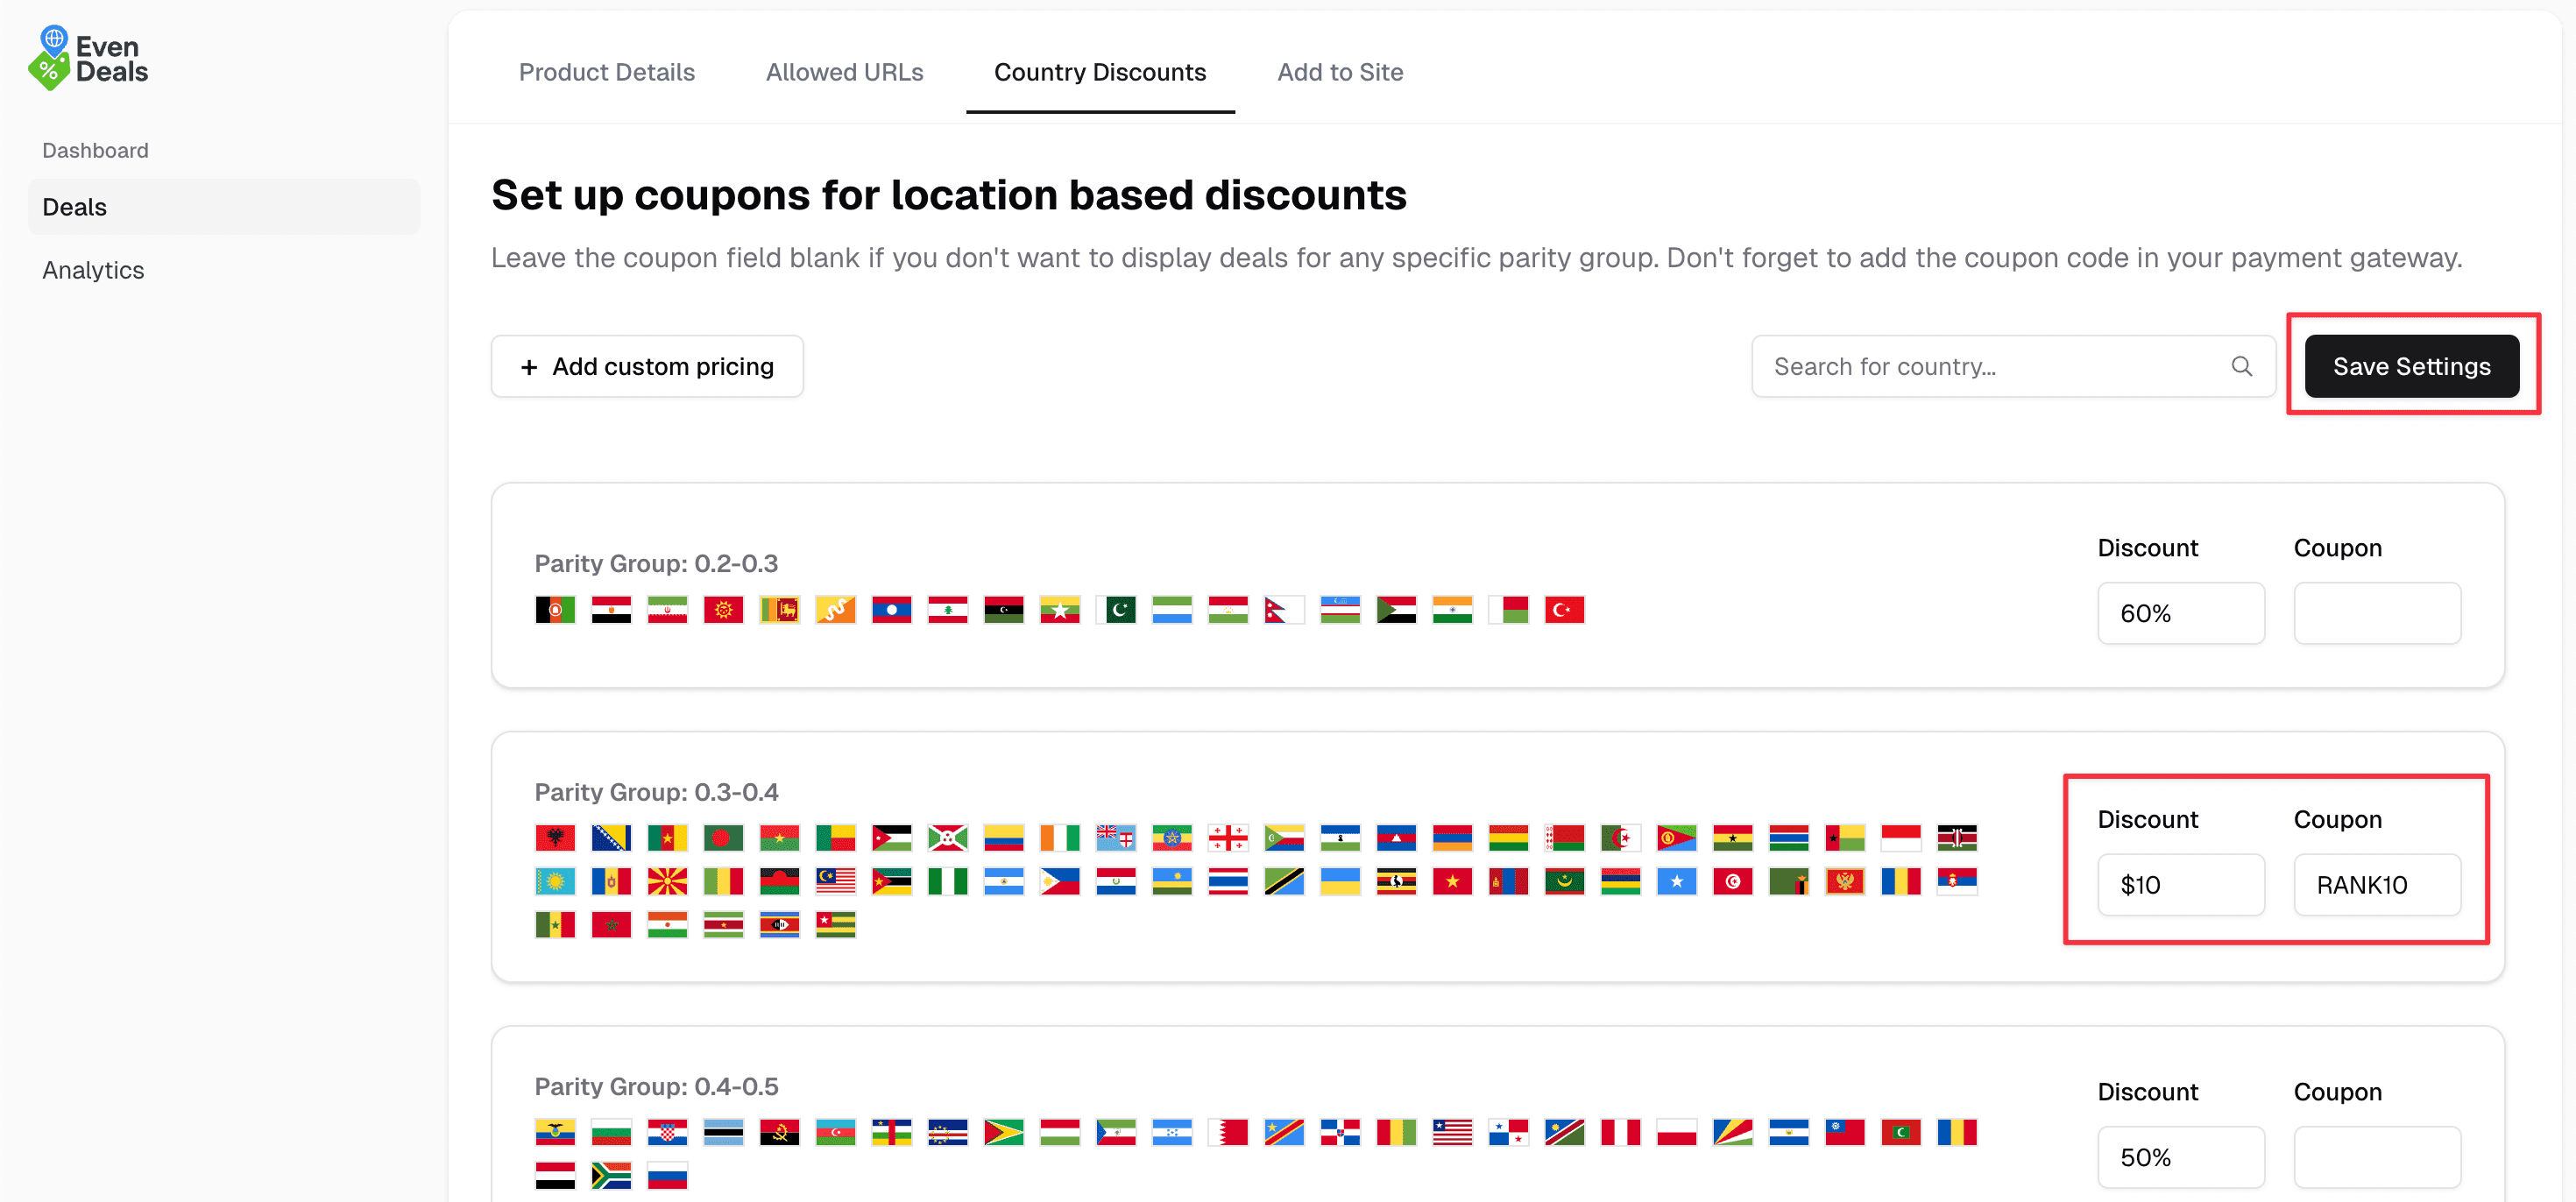Click the Tunisia flag
This screenshot has width=2576, height=1202.
[x=1733, y=881]
